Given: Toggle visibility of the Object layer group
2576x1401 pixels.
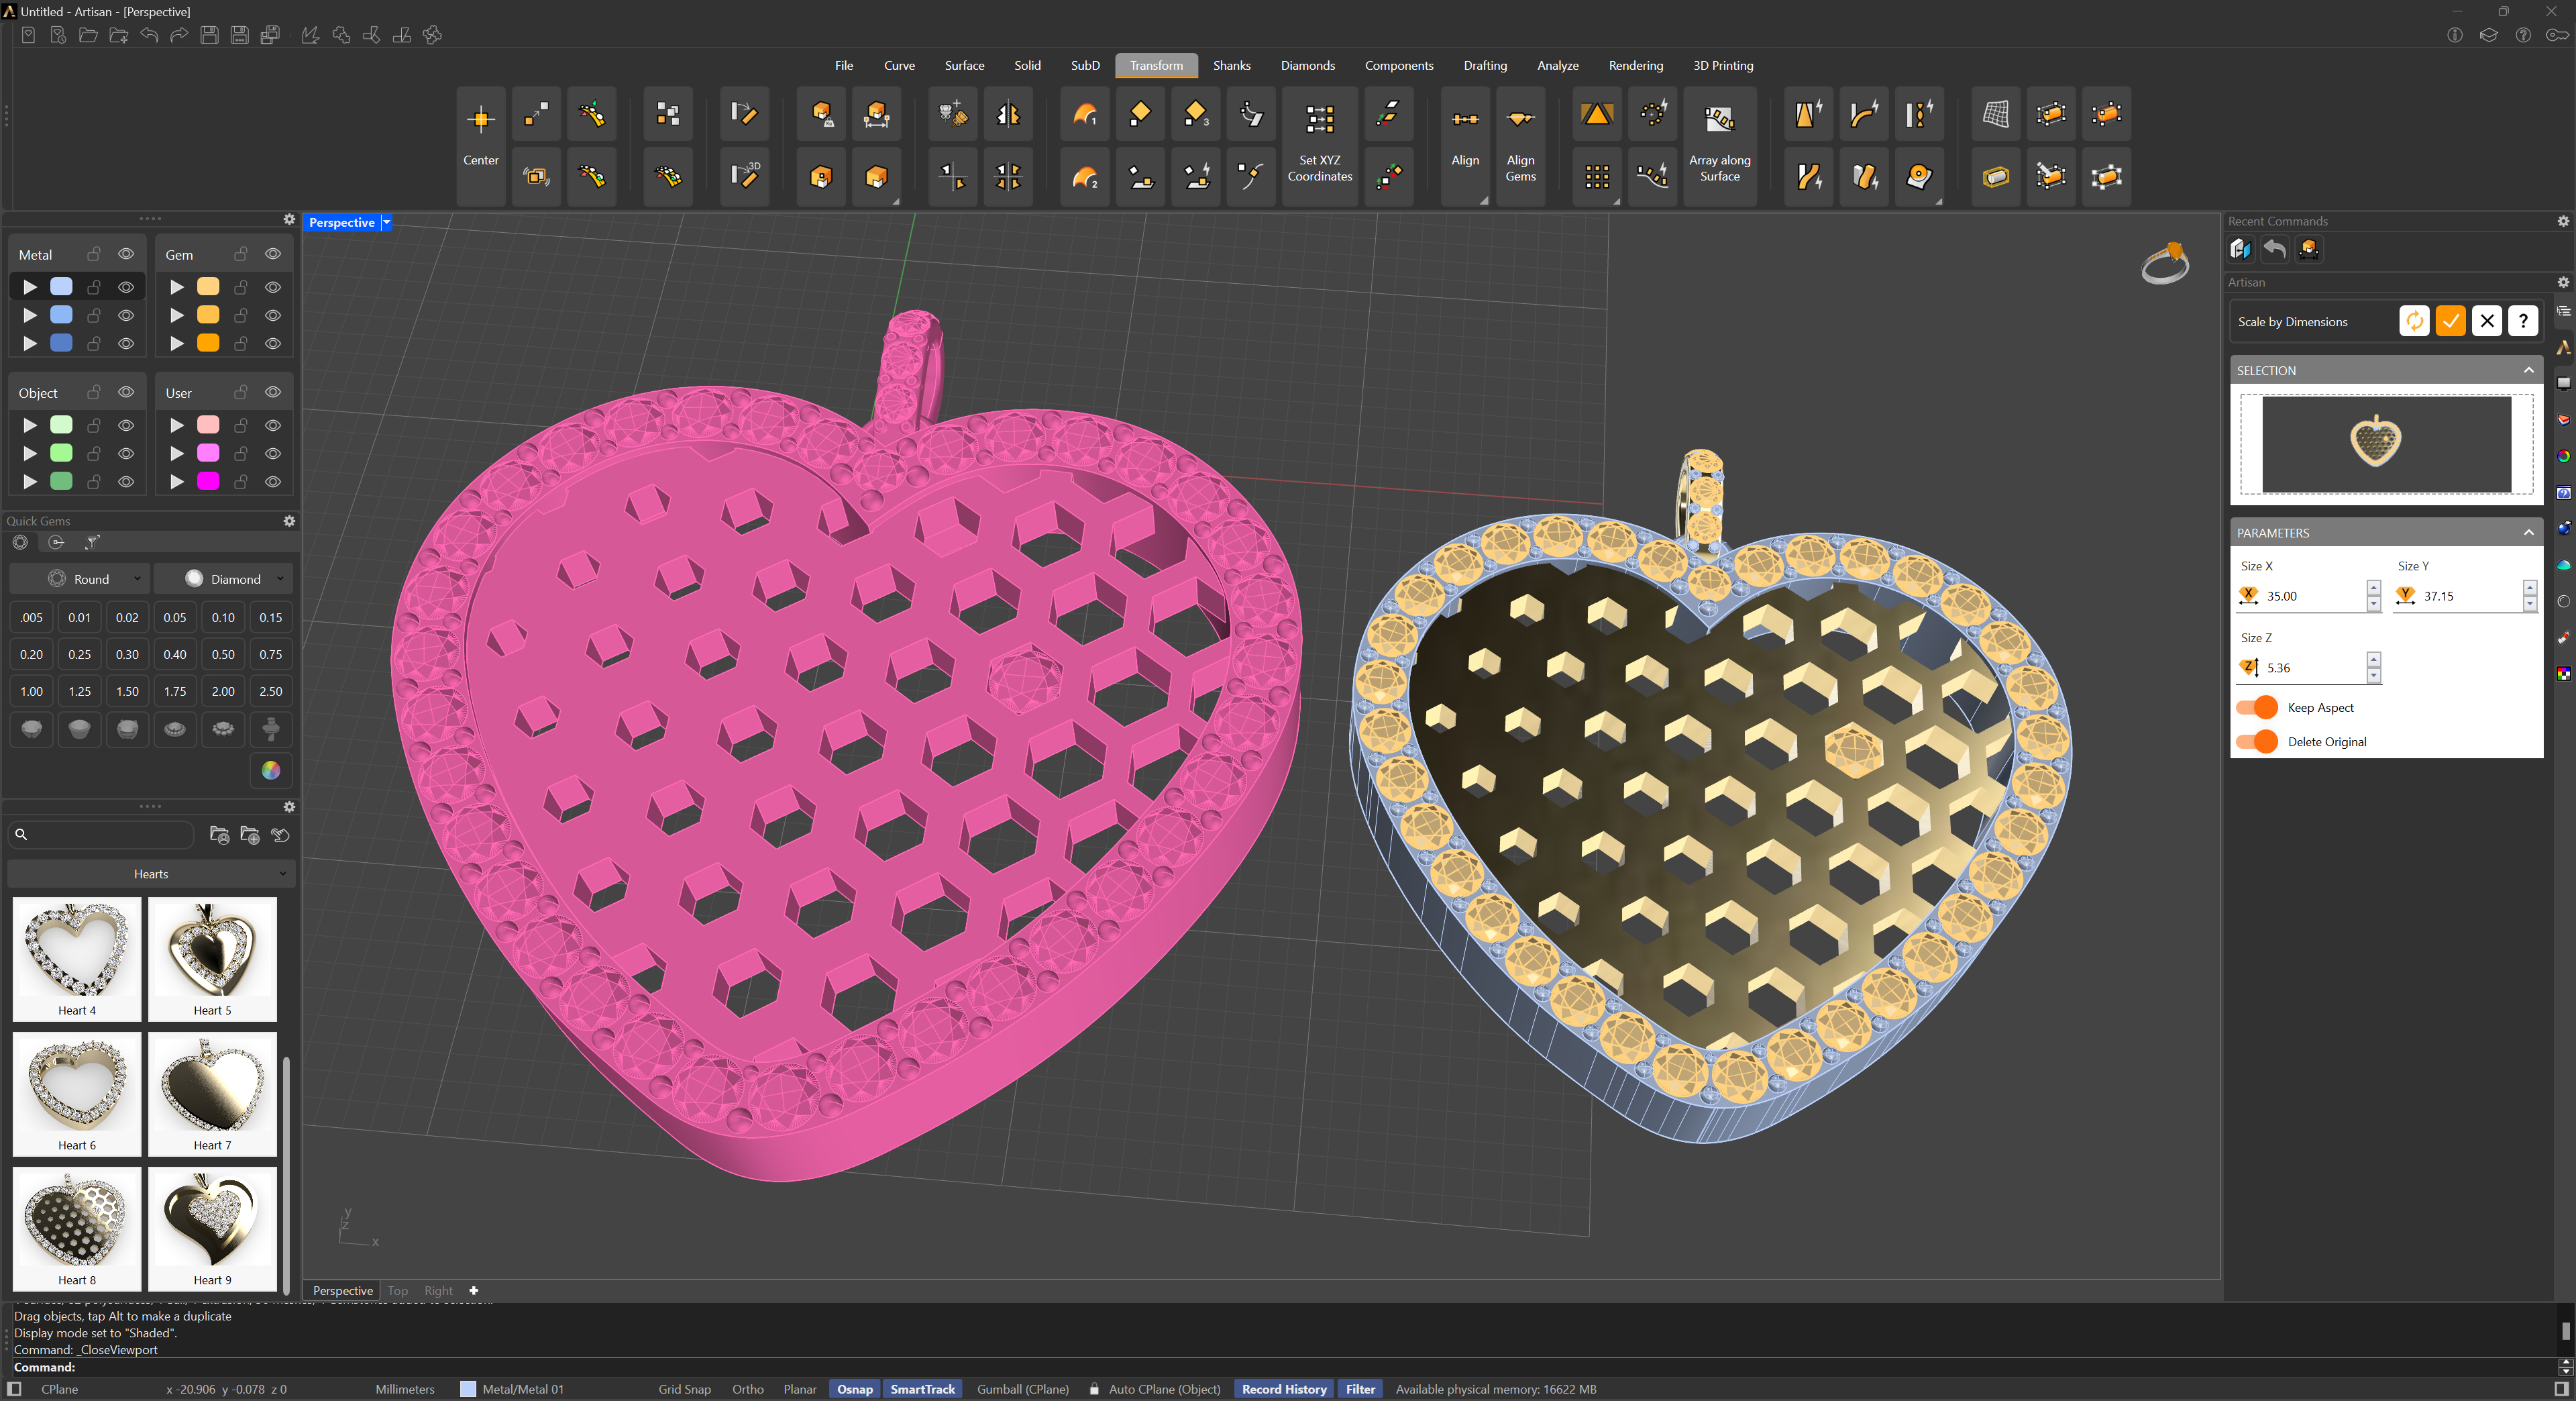Looking at the screenshot, I should click(126, 392).
